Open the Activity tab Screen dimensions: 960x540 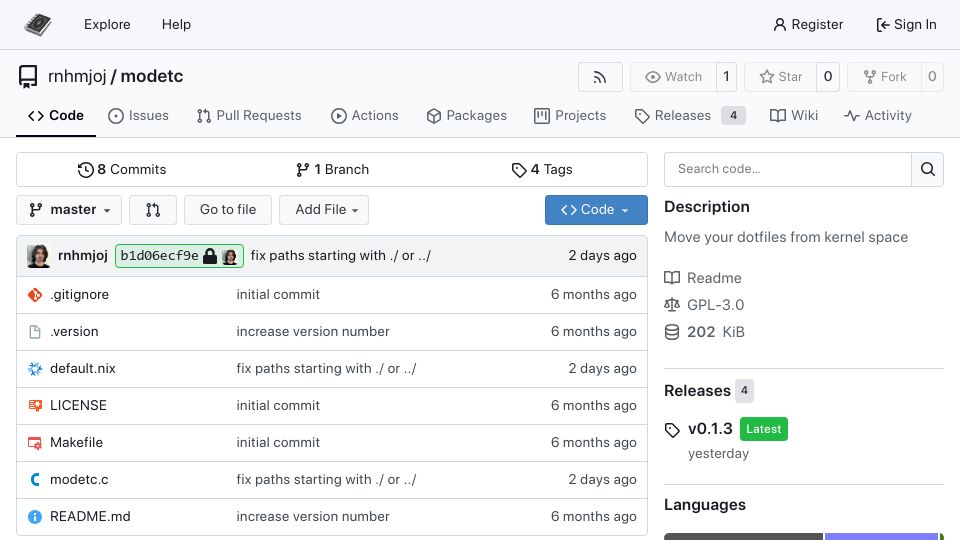click(877, 116)
